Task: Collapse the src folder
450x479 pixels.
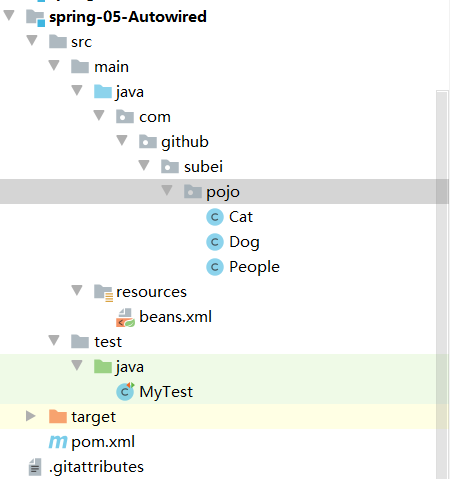Action: [x=32, y=40]
